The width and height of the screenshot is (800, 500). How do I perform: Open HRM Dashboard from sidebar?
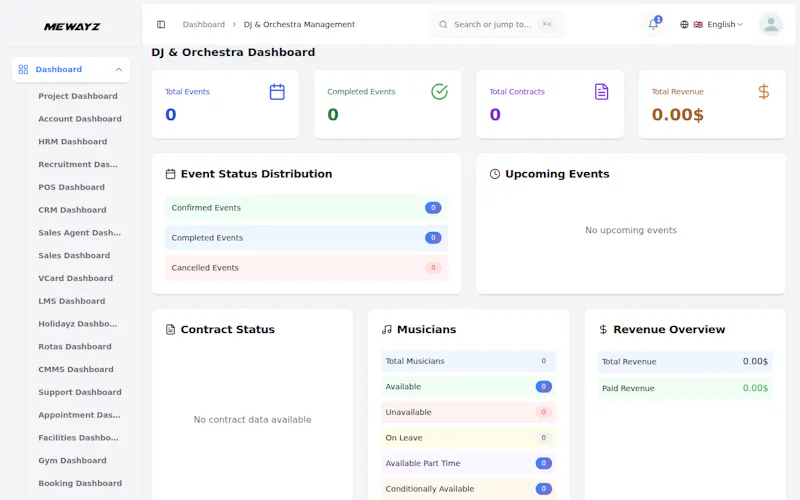click(72, 142)
